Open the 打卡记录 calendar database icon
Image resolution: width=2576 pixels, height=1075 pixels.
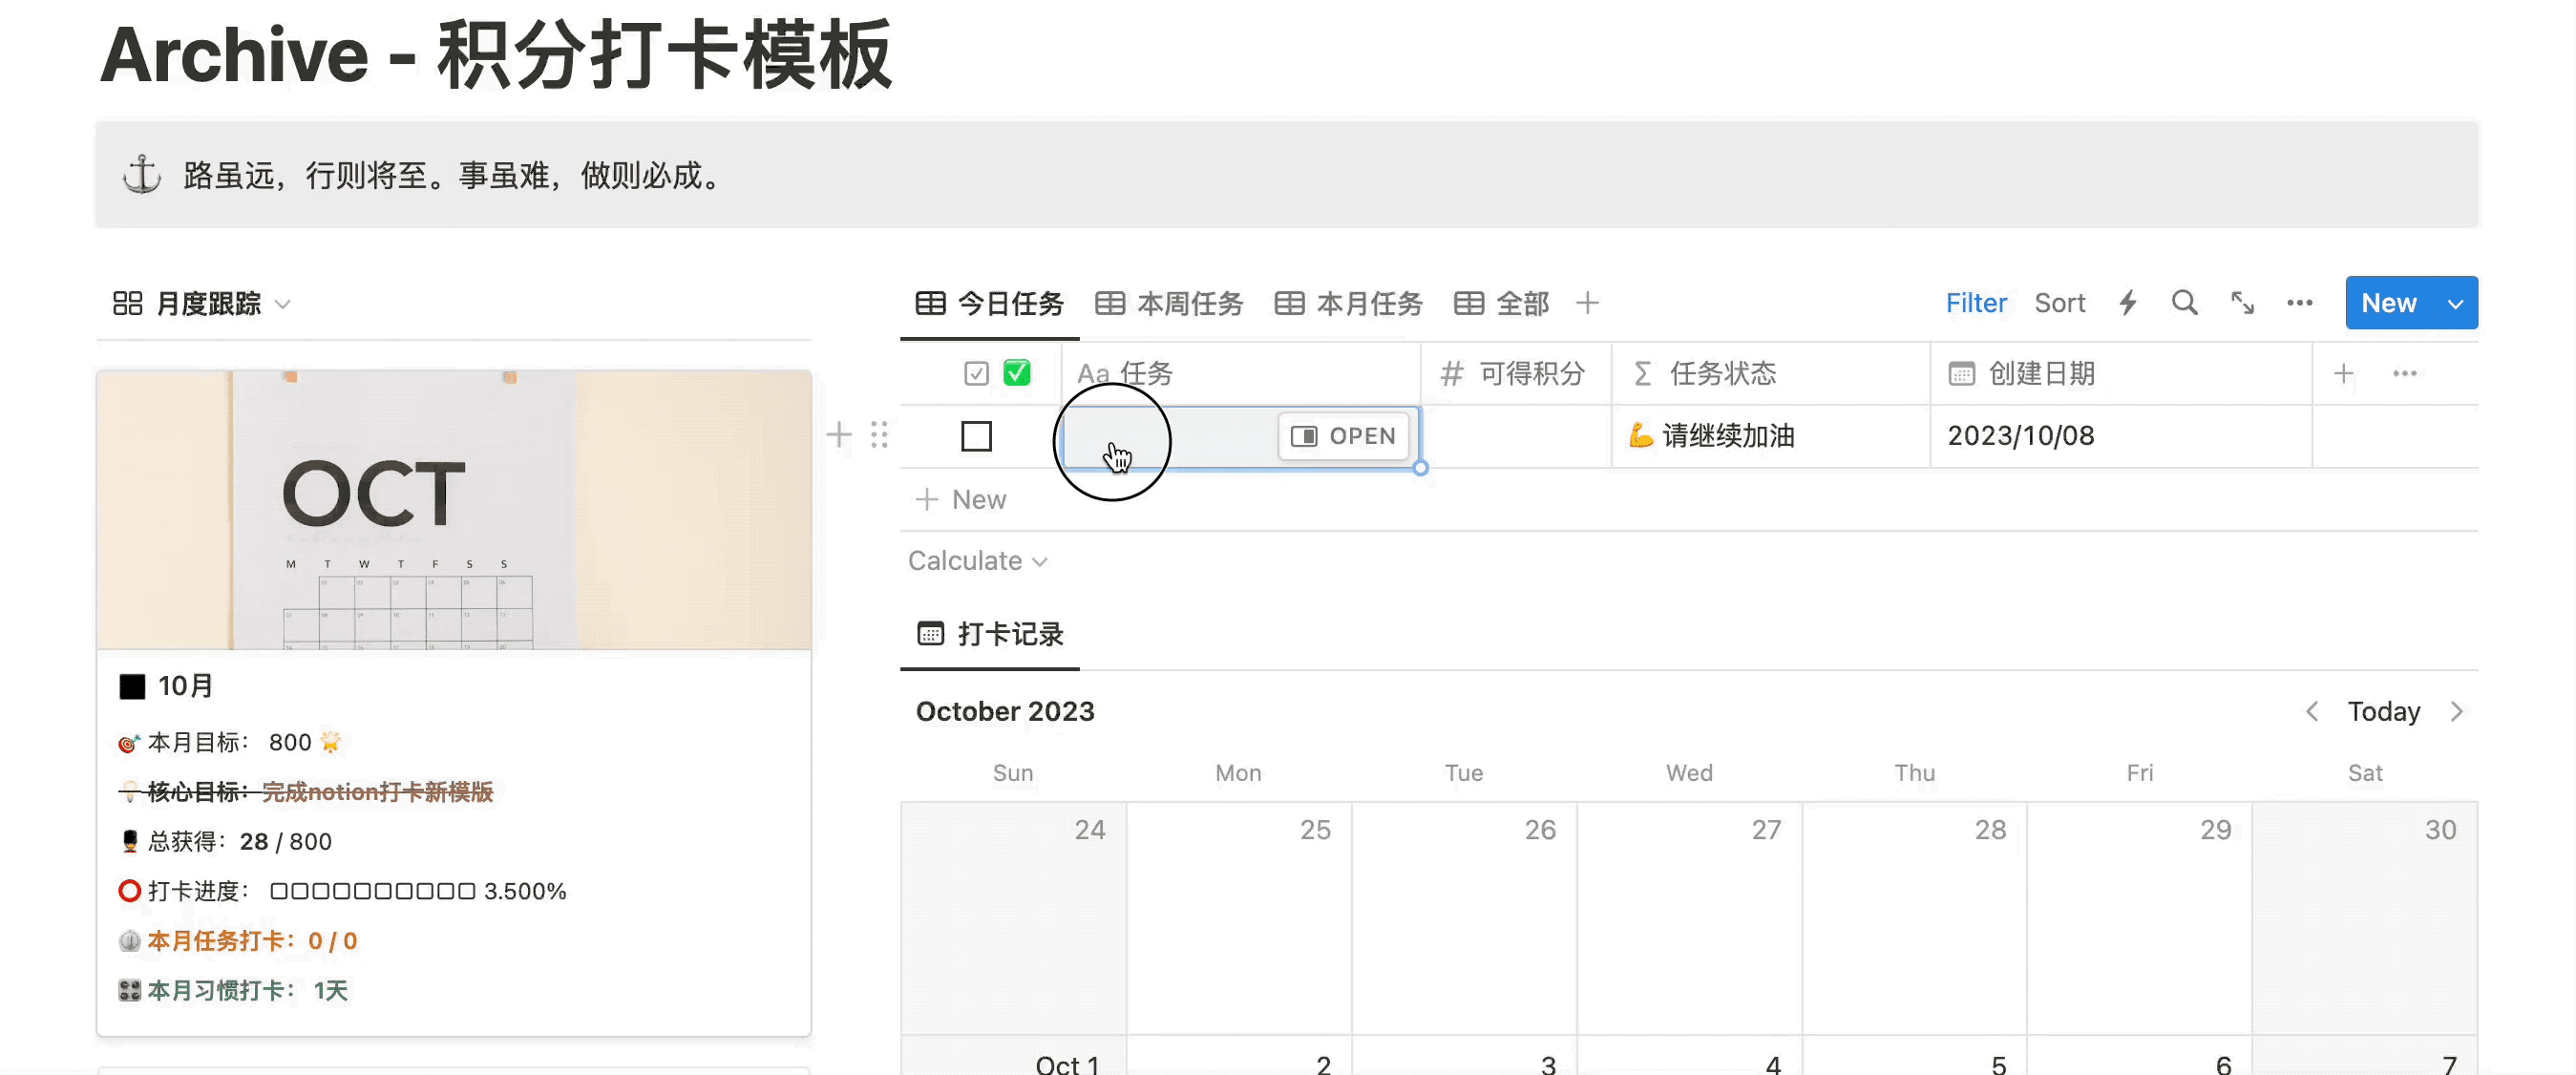point(930,633)
